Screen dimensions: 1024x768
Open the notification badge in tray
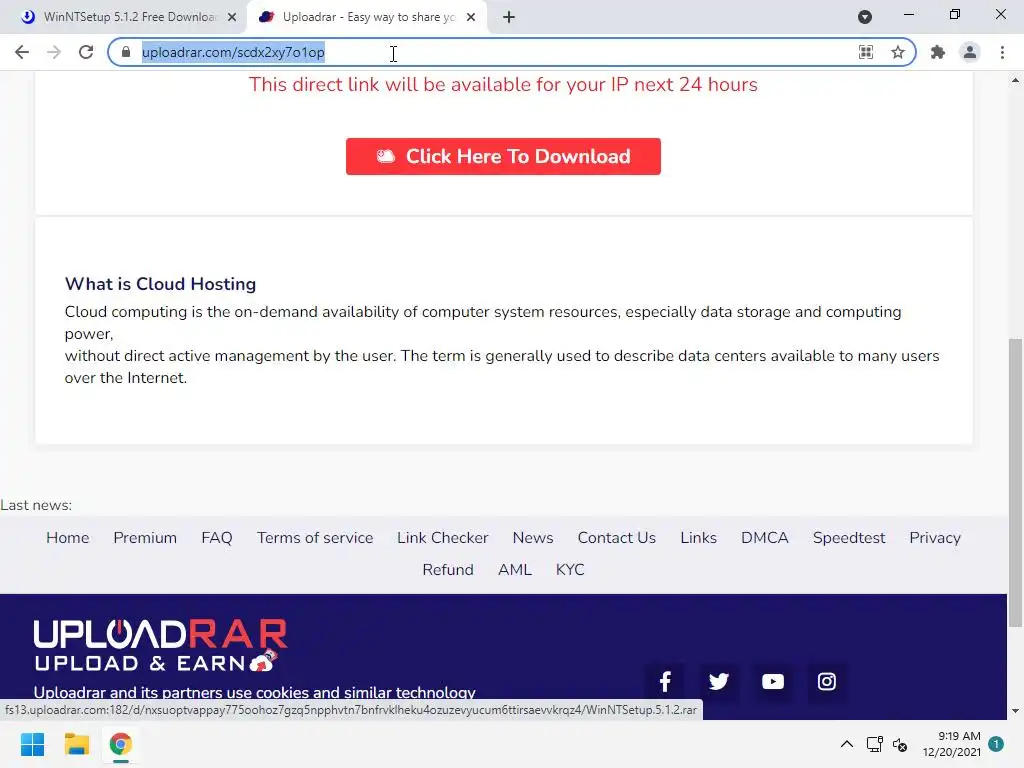pos(996,743)
